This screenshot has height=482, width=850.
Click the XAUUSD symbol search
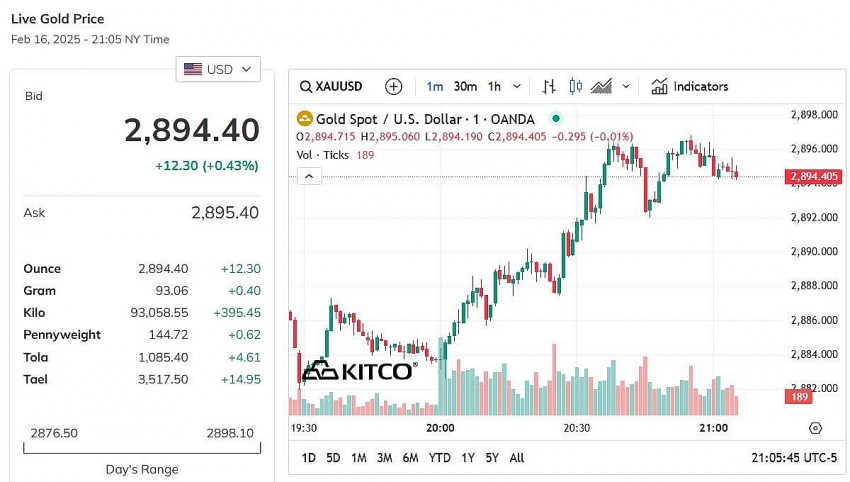coord(332,87)
